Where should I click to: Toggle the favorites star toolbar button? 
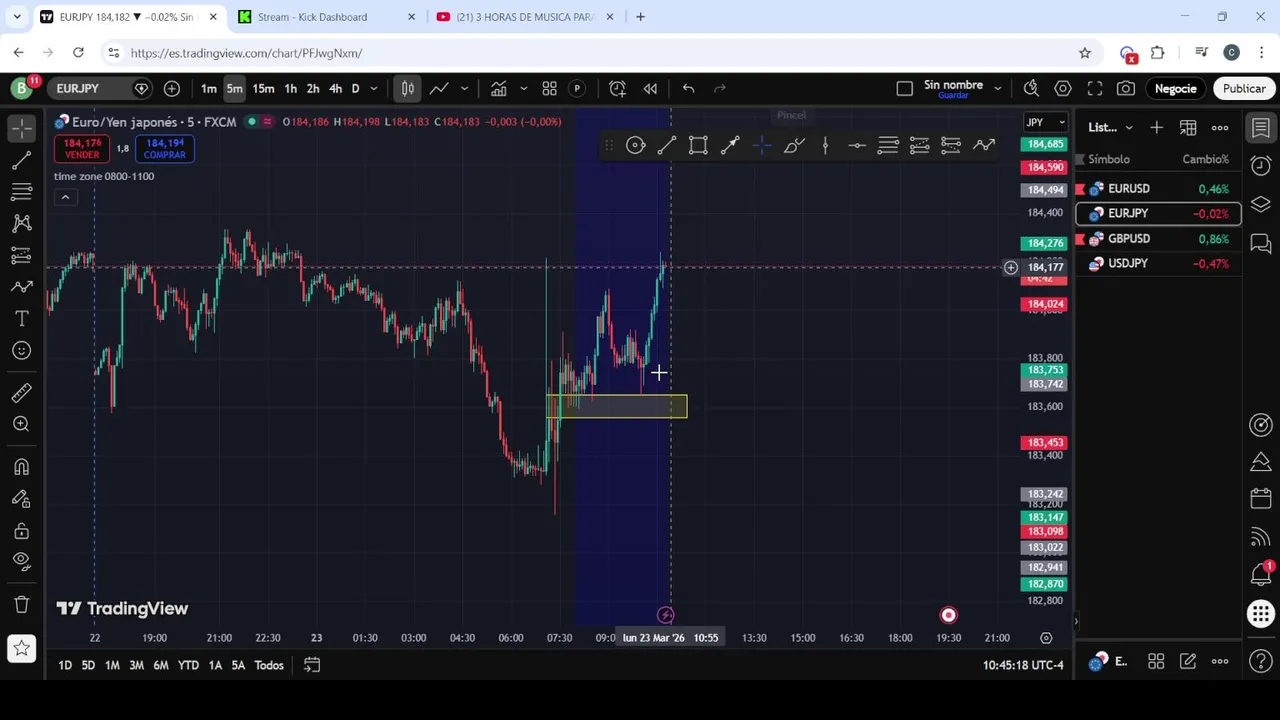coord(22,650)
